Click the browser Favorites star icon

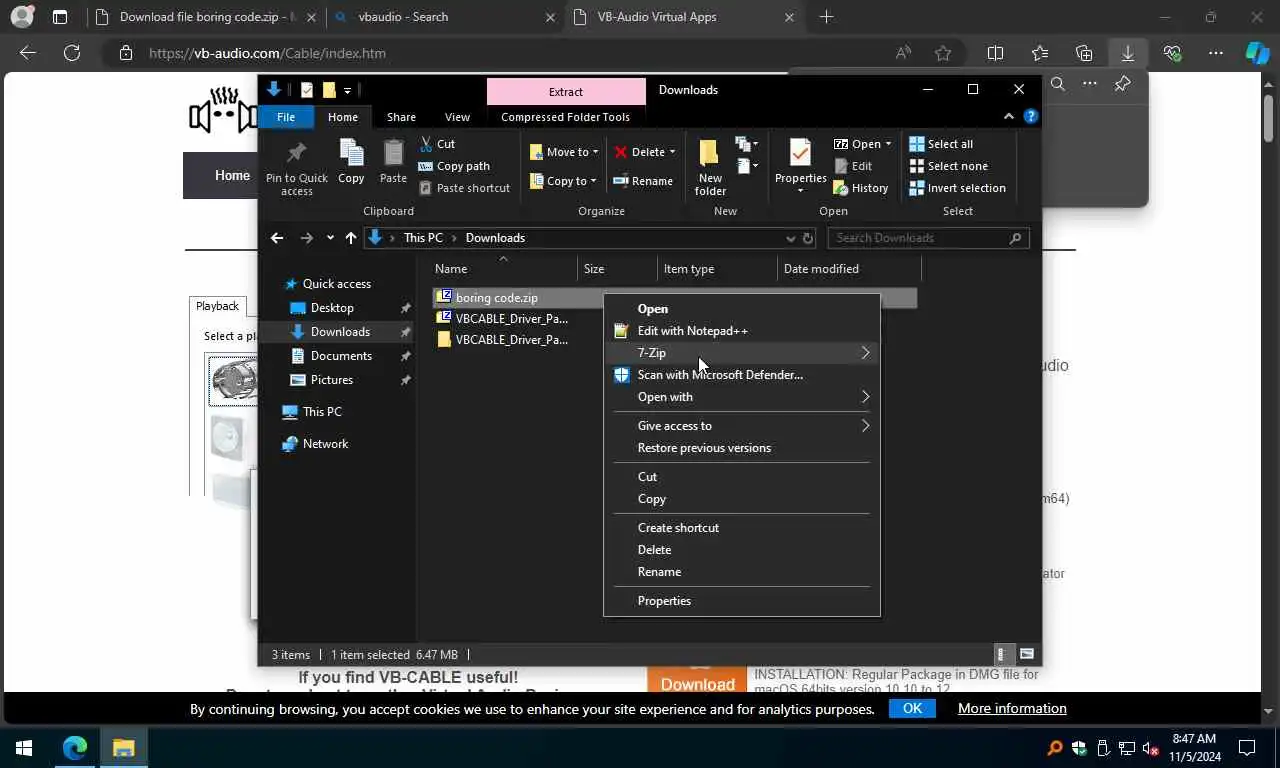click(x=943, y=53)
